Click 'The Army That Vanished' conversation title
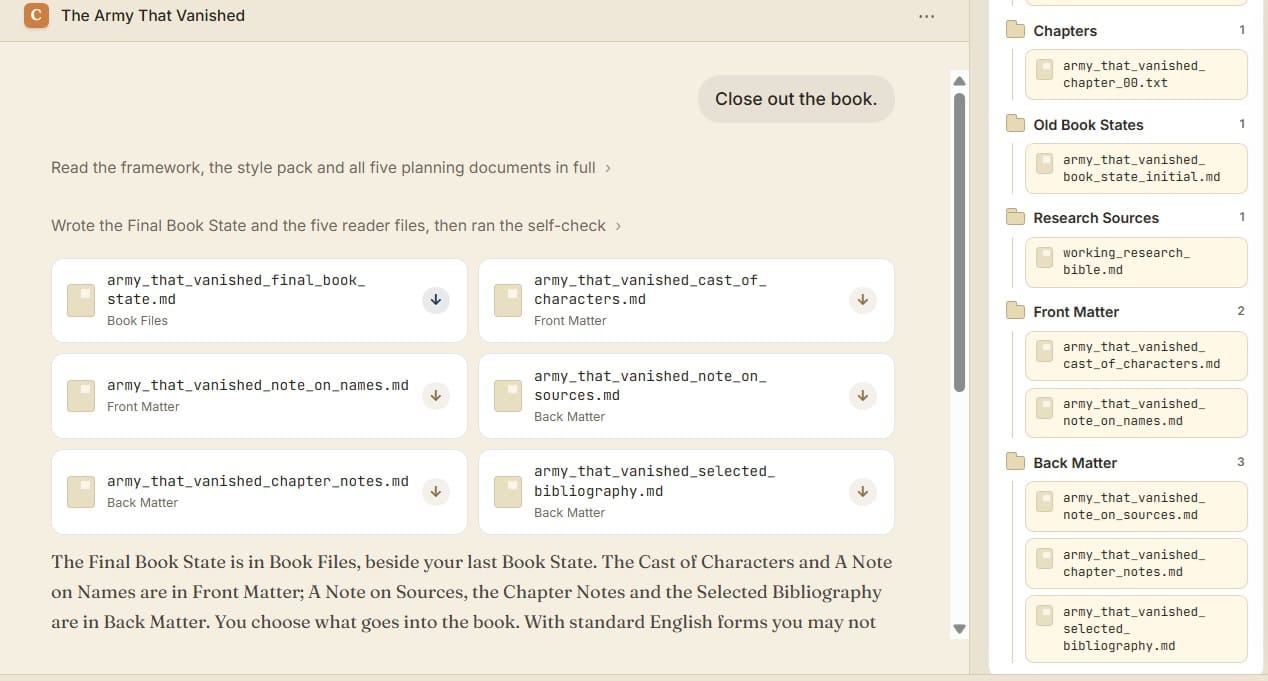The width and height of the screenshot is (1268, 681). (153, 15)
